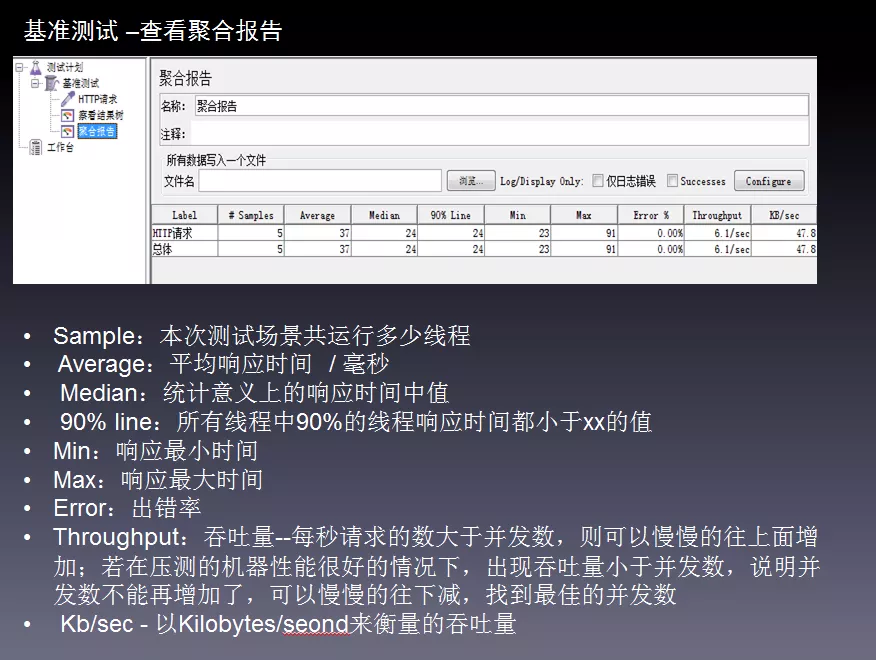Click the listener icon beside 聚合报告 in tree
Viewport: 876px width, 660px height.
[x=68, y=131]
